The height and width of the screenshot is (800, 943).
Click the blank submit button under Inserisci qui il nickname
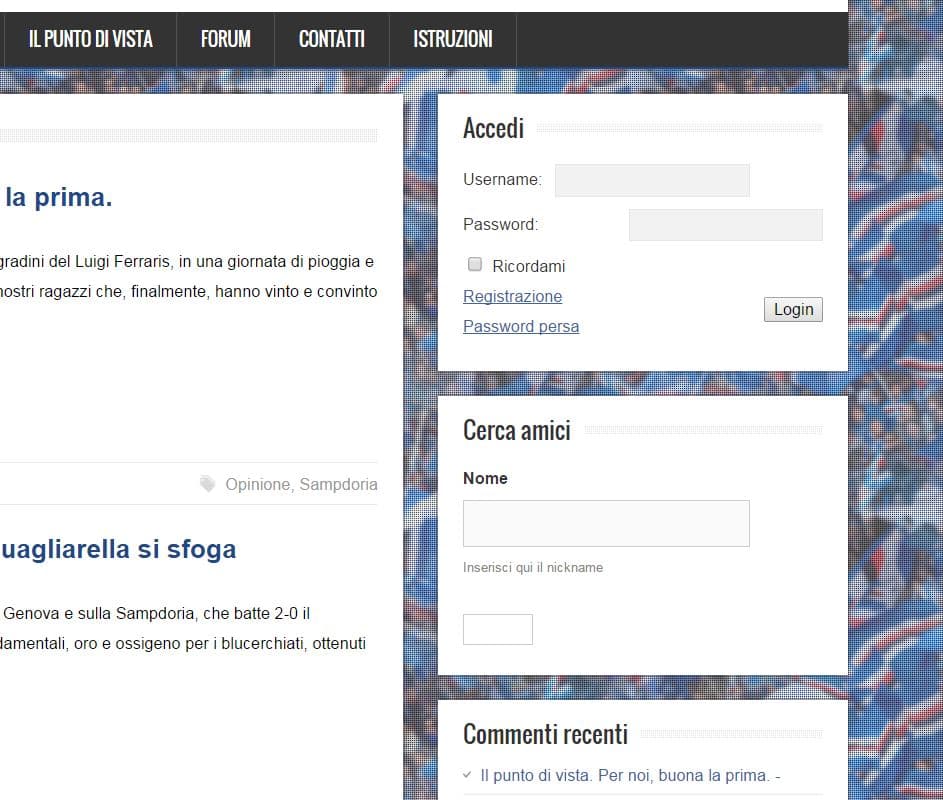coord(497,629)
